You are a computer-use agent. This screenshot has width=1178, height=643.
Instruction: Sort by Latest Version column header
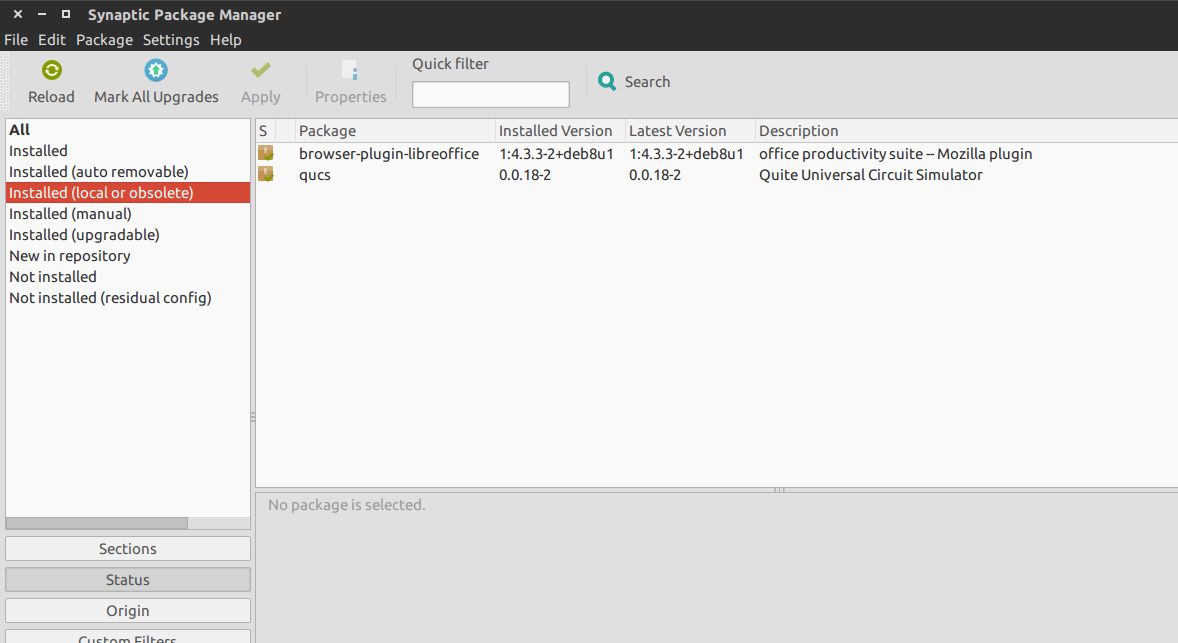[x=690, y=131]
